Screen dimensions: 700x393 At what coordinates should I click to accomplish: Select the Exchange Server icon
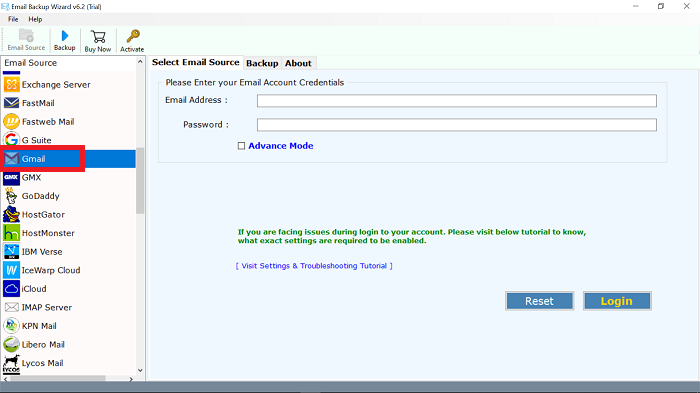click(12, 84)
